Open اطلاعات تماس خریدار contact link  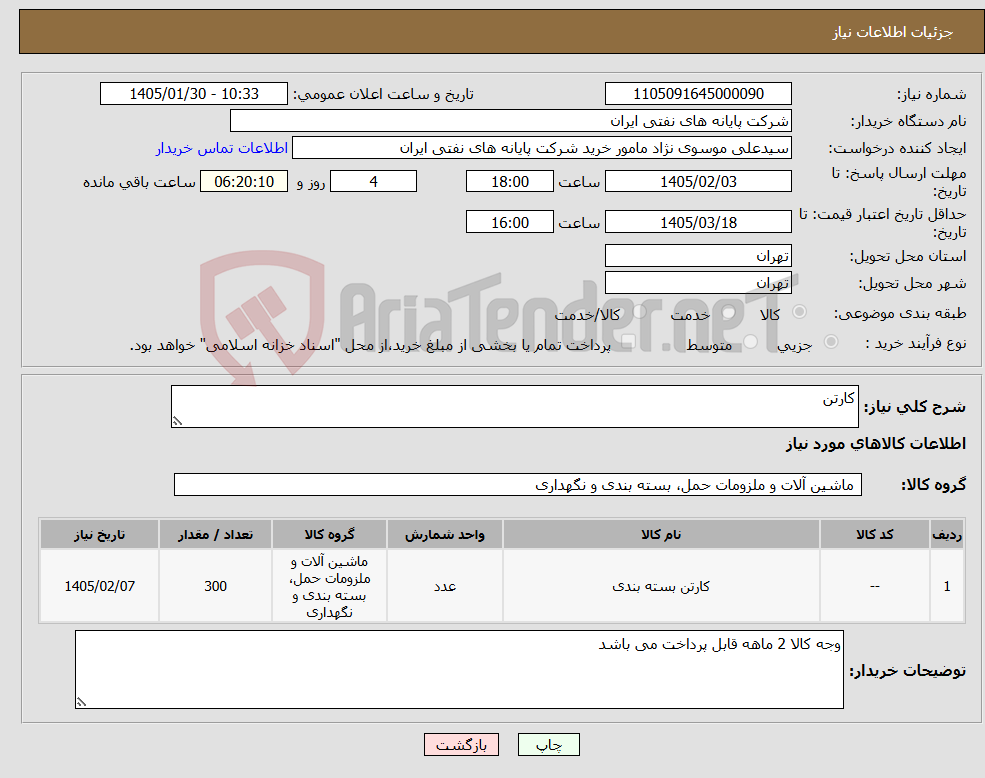(x=222, y=148)
